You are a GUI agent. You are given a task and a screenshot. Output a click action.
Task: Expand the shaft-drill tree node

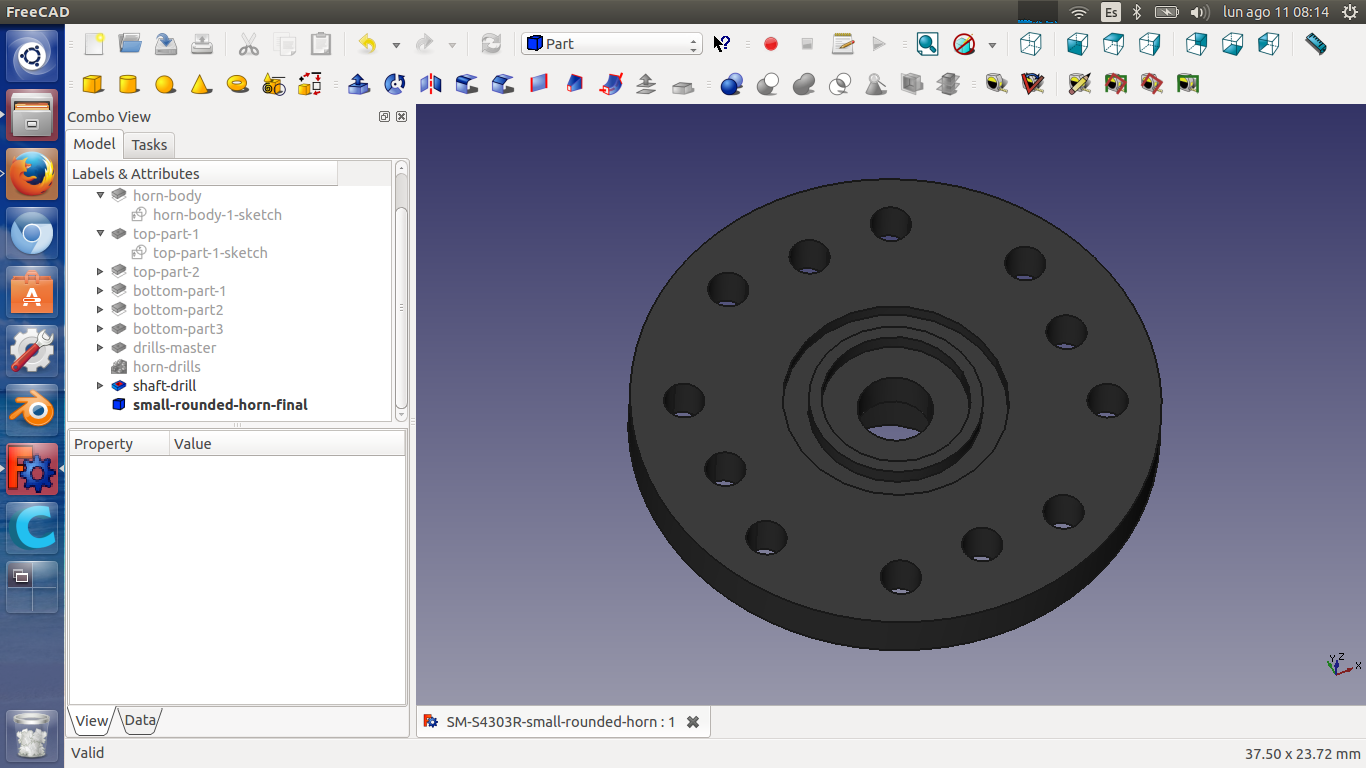click(100, 386)
